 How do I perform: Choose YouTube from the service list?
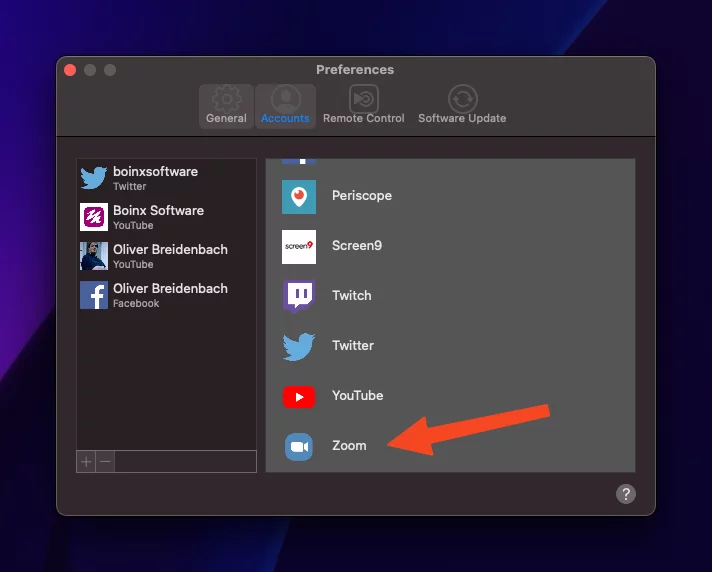(450, 396)
